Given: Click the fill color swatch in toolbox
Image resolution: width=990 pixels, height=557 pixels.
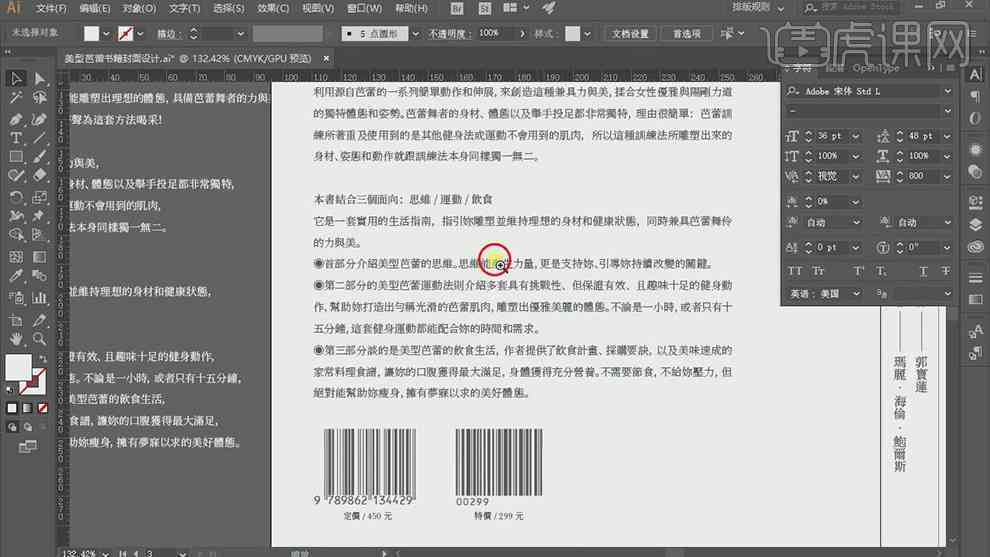Looking at the screenshot, I should click(x=18, y=367).
